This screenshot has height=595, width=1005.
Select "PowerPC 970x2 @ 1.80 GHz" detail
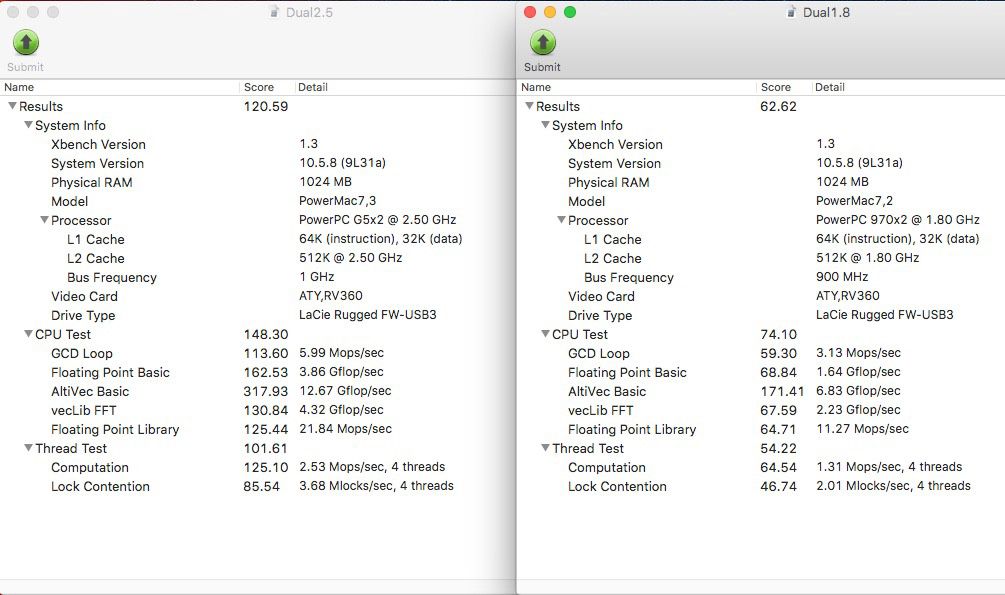pyautogui.click(x=898, y=220)
